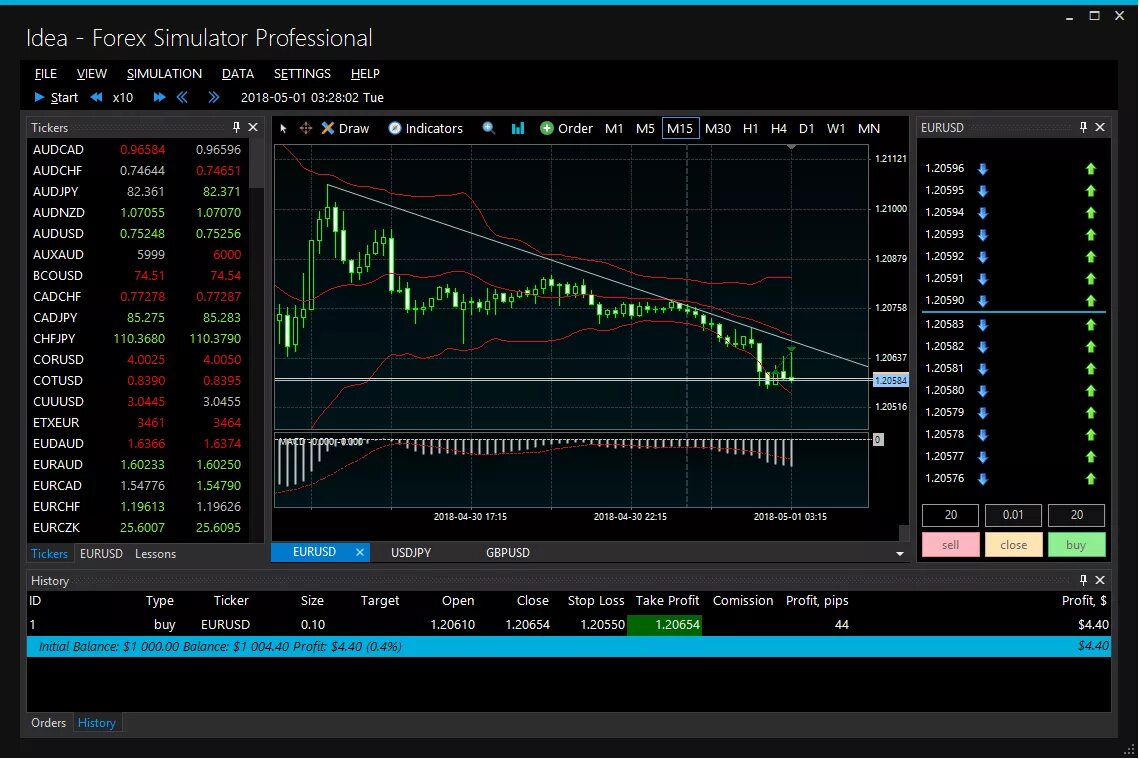This screenshot has width=1139, height=759.
Task: Change the chart type with the bar icon
Action: pyautogui.click(x=518, y=129)
